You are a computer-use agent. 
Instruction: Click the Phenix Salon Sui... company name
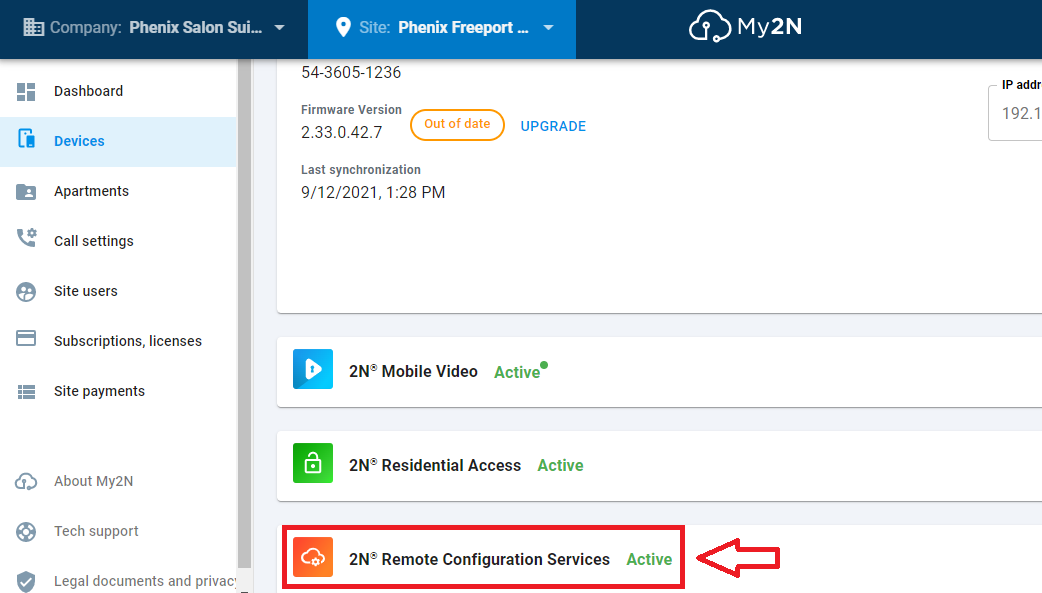tap(195, 27)
